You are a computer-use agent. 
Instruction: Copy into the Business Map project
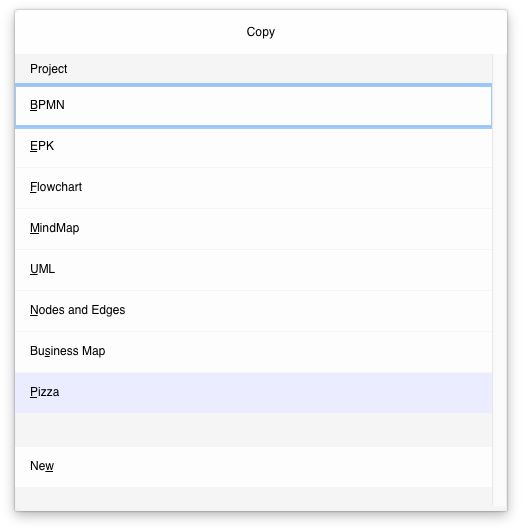[x=253, y=352]
